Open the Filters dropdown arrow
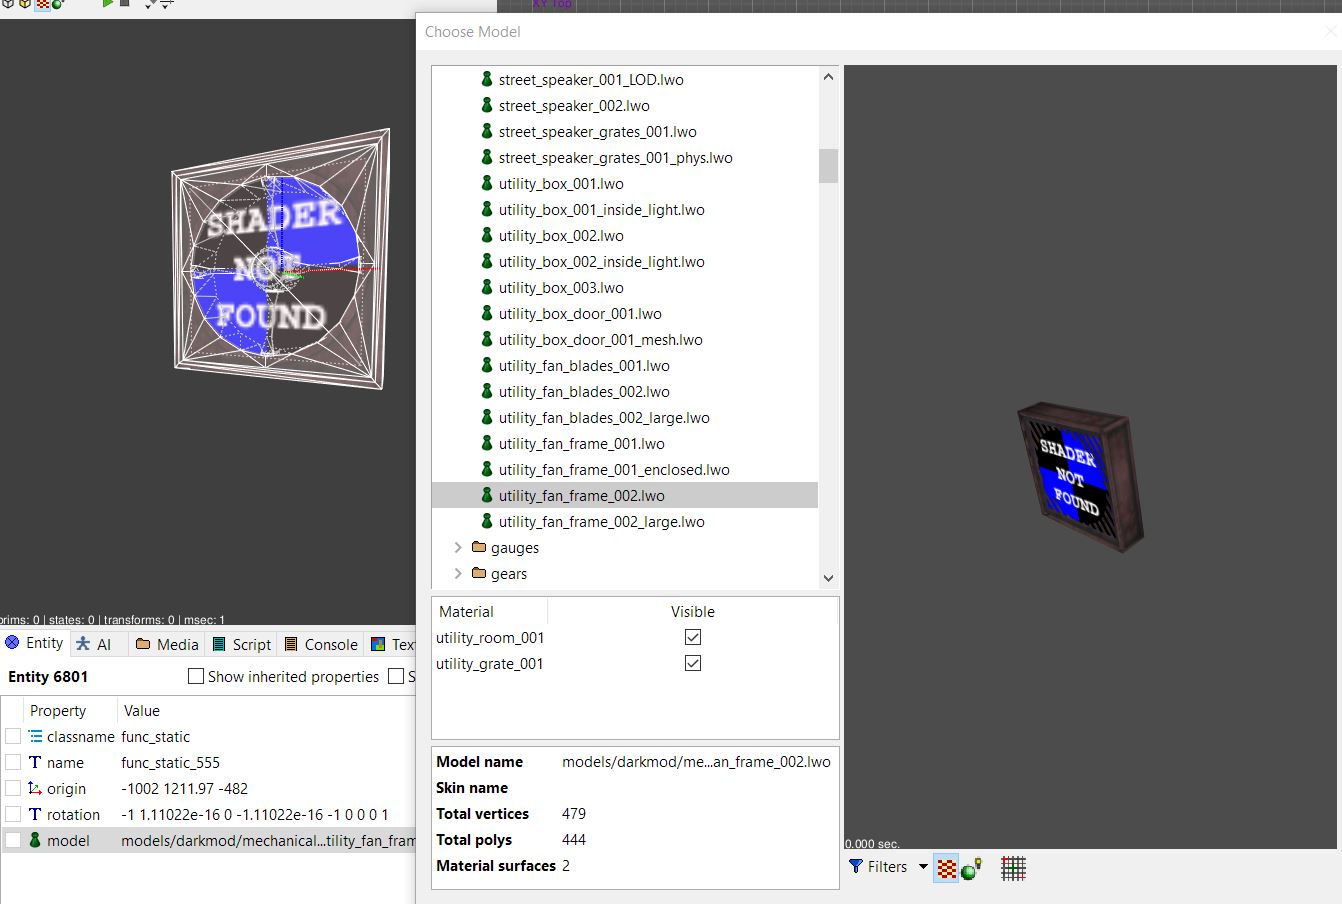 923,867
